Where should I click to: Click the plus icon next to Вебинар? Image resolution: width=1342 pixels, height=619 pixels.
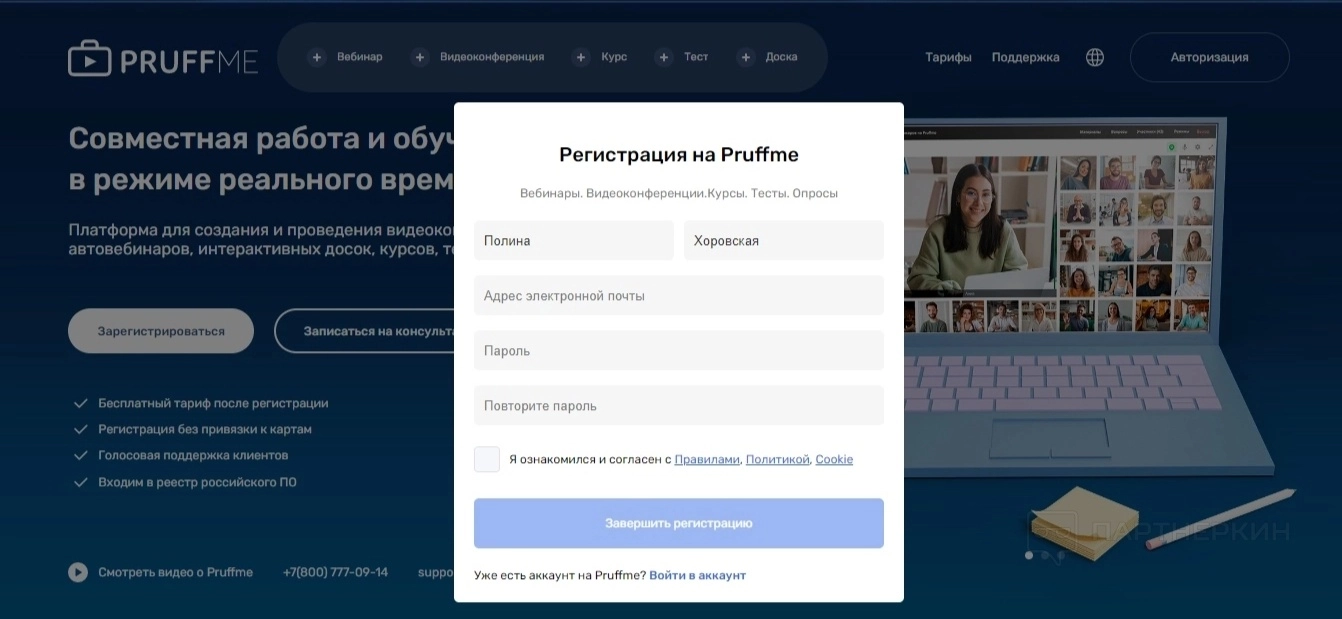pos(317,57)
